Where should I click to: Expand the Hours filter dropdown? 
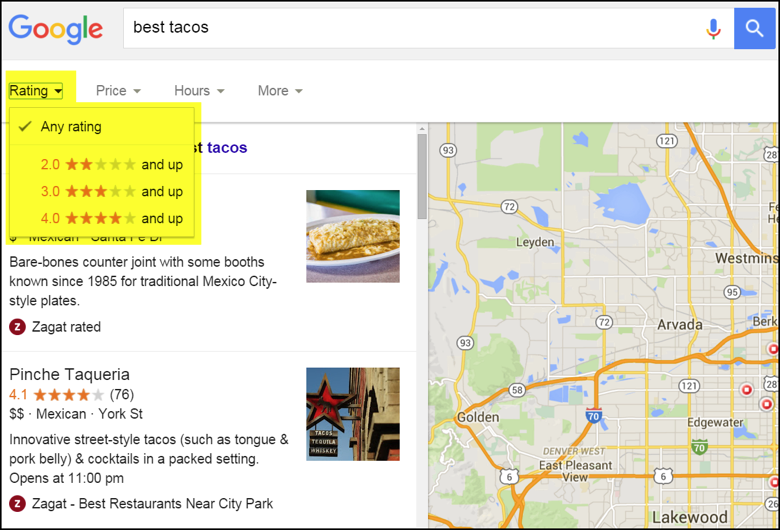coord(199,91)
